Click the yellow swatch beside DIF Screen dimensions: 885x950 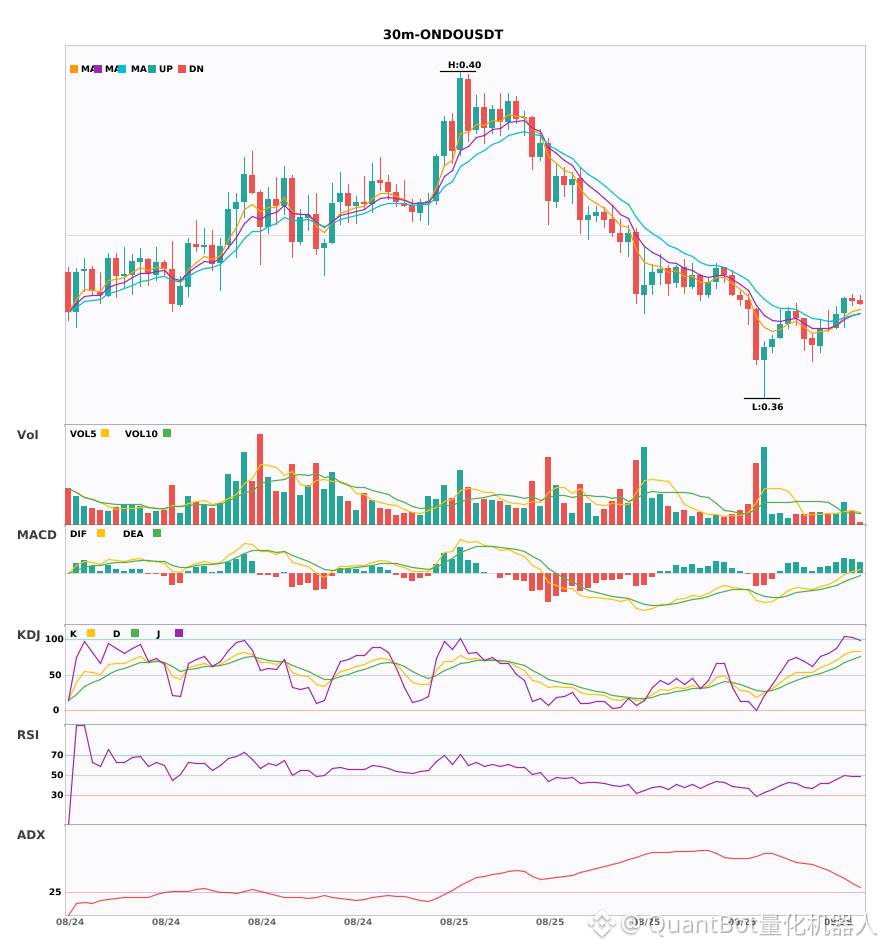(101, 533)
